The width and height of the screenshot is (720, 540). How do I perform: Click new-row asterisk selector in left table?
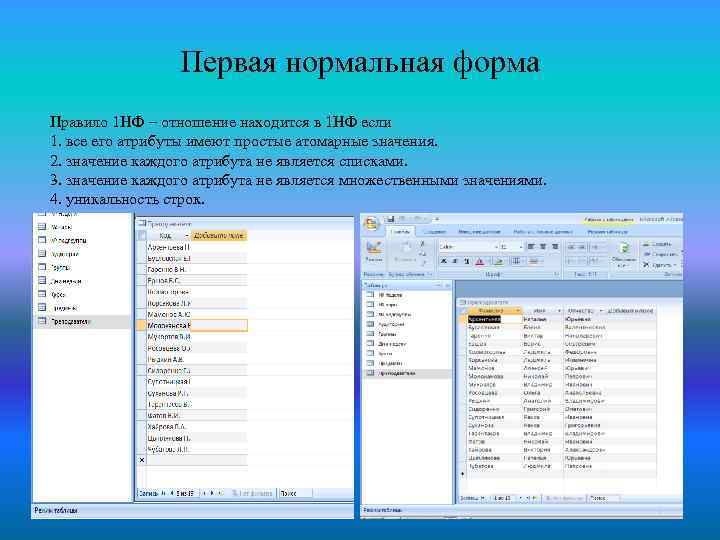tap(142, 460)
